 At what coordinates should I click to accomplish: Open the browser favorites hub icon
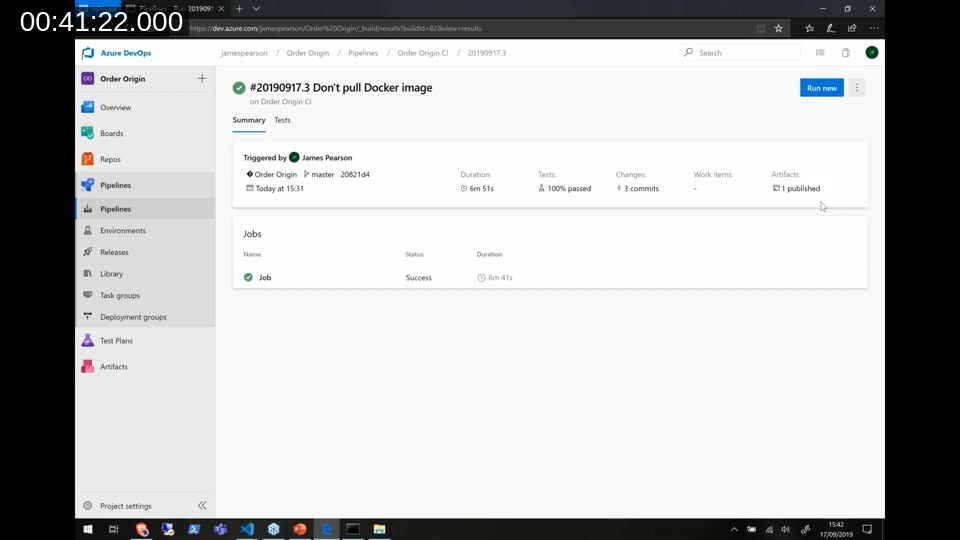coord(809,28)
